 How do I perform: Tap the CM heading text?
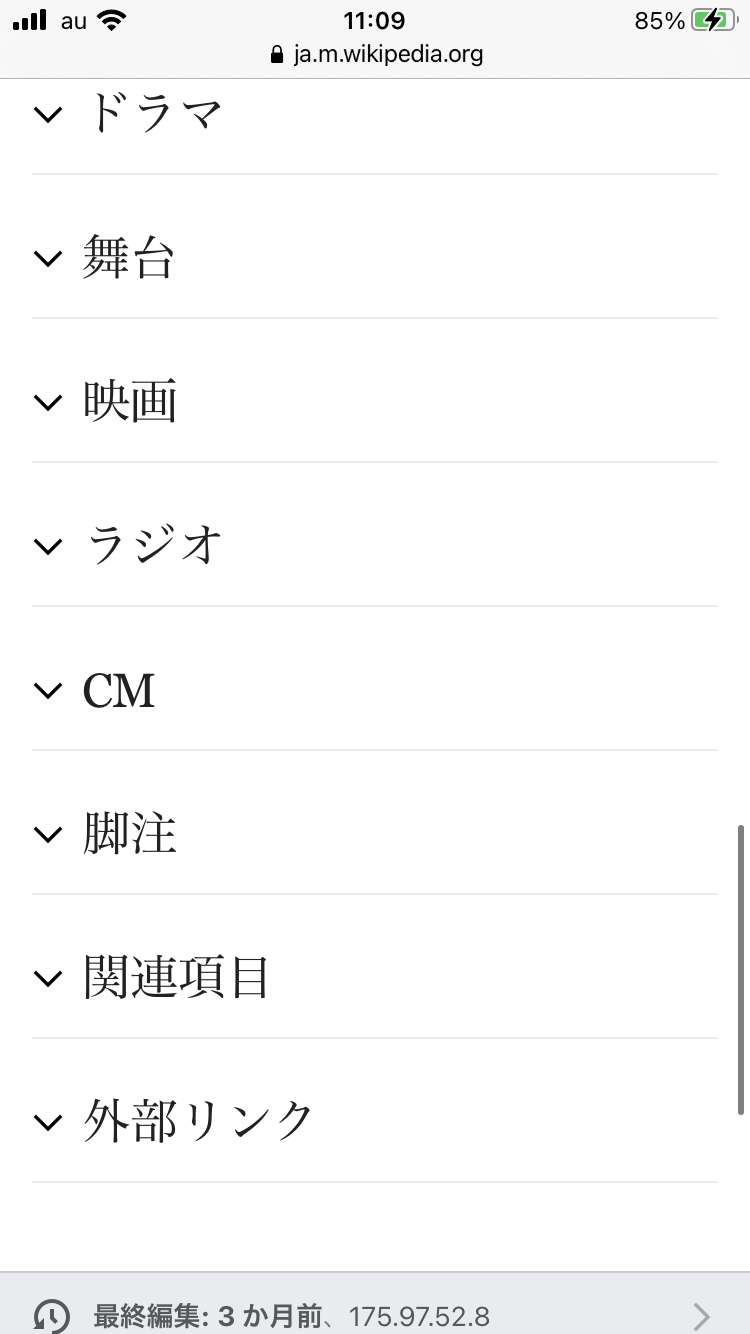119,691
